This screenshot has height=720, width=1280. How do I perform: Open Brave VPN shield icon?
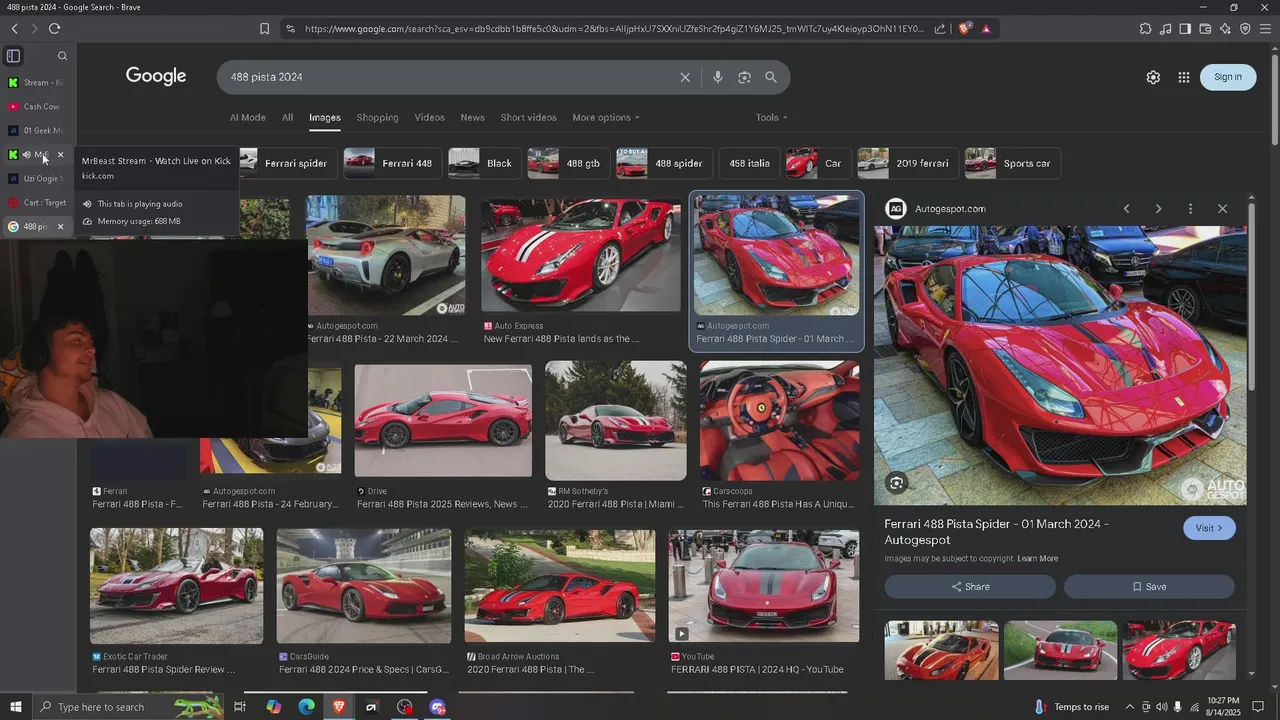tap(1245, 29)
